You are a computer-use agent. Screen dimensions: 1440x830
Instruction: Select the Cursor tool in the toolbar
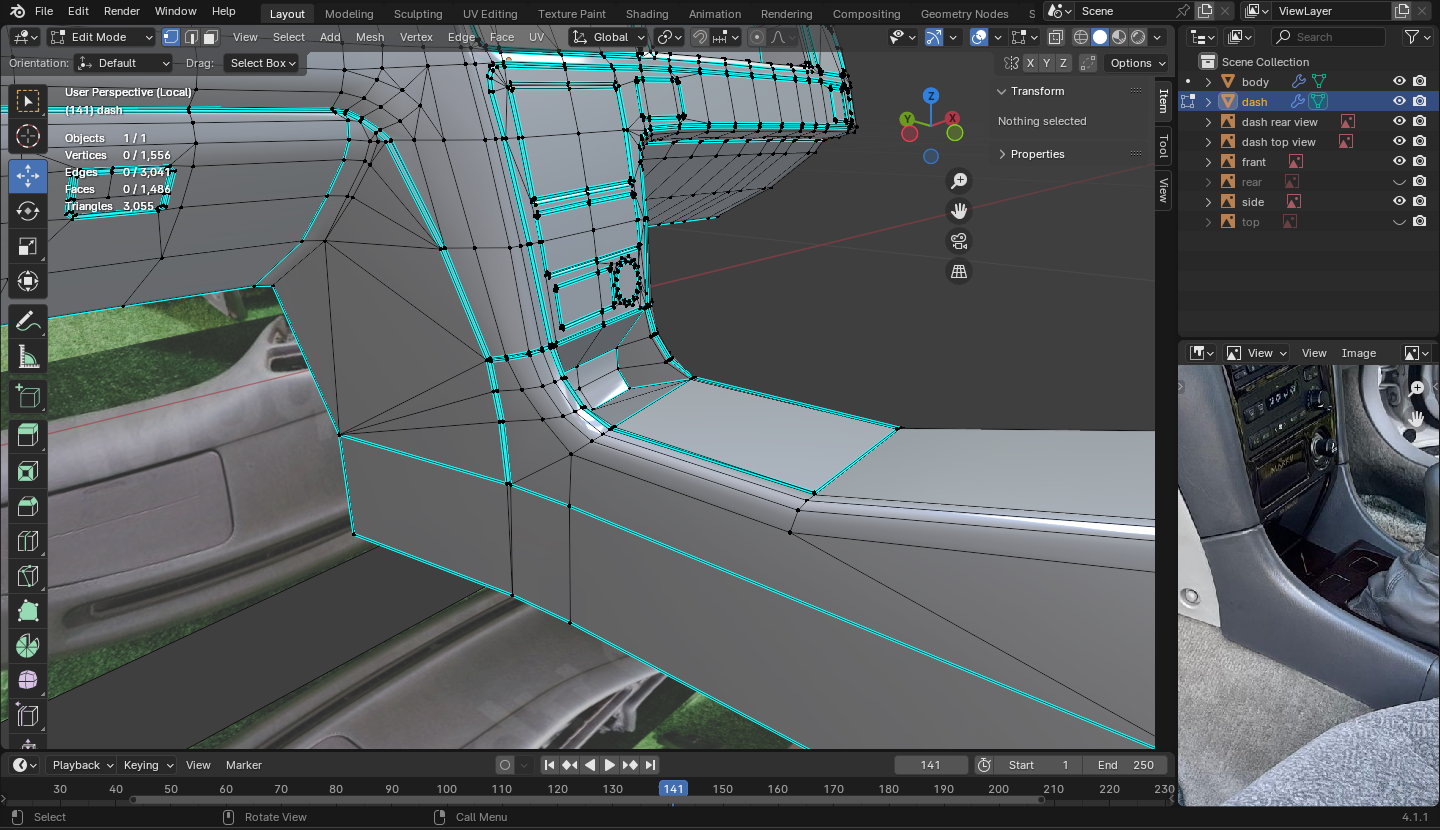click(28, 137)
